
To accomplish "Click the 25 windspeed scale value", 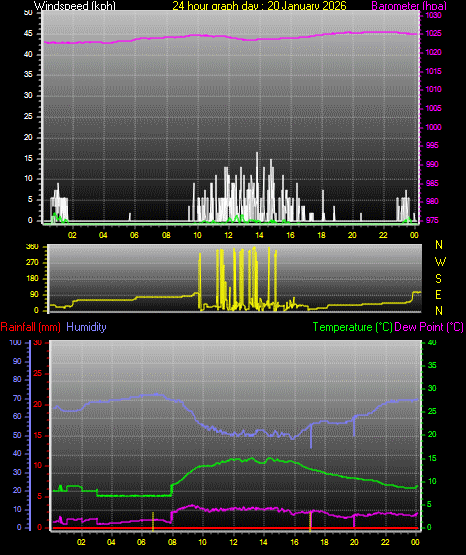I will point(28,116).
